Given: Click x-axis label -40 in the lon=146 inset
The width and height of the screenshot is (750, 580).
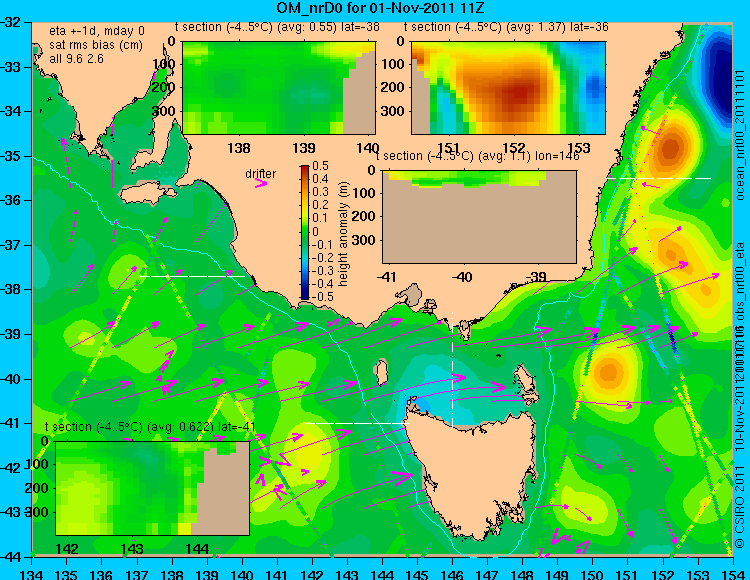Looking at the screenshot, I should [462, 277].
